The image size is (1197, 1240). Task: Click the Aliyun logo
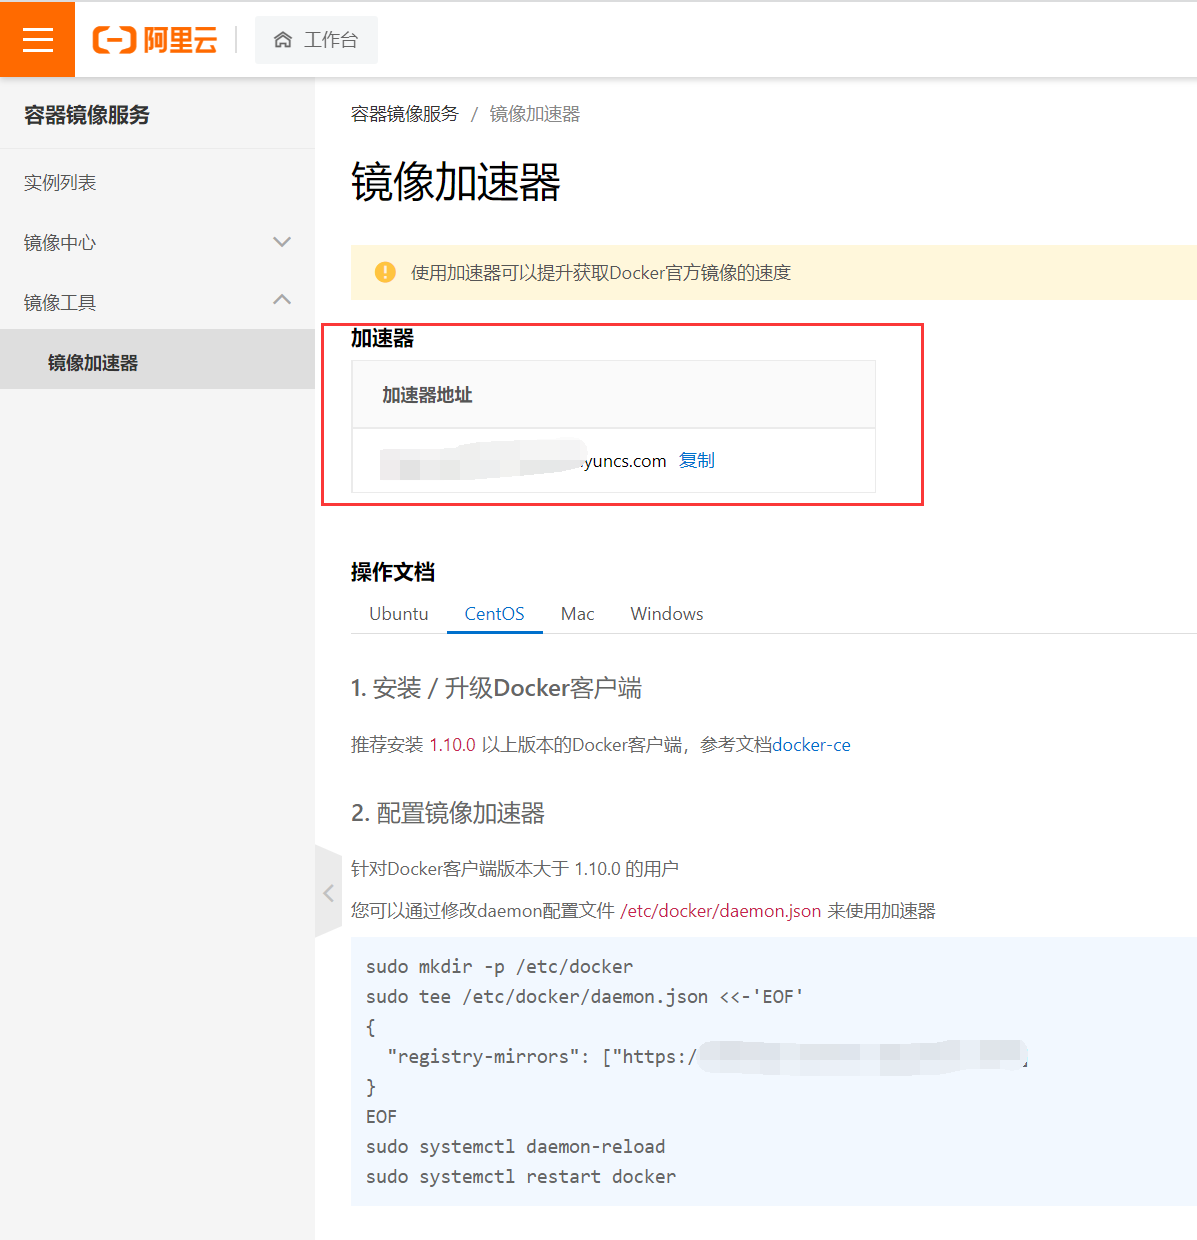point(155,40)
